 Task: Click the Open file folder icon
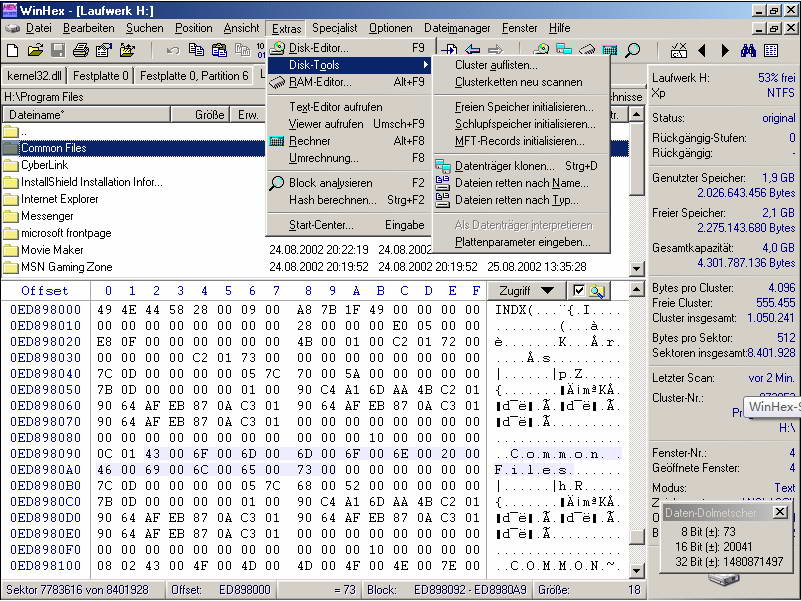pyautogui.click(x=35, y=50)
